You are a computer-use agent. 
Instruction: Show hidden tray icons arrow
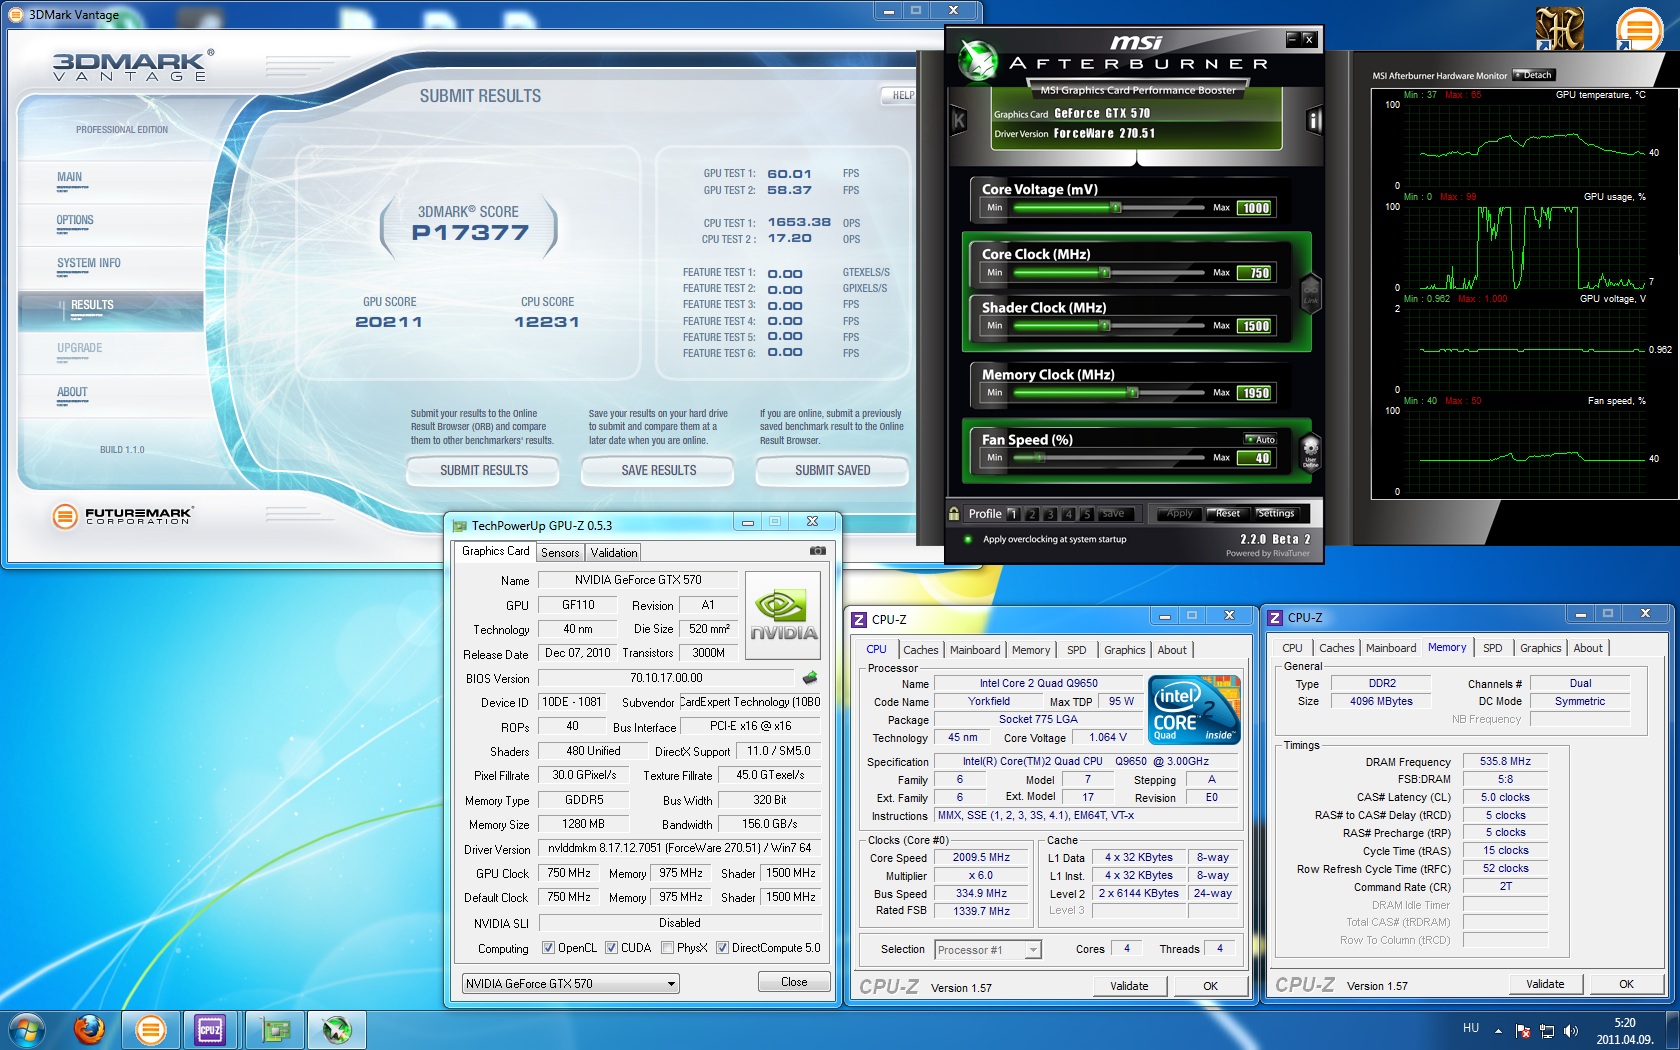(1498, 1030)
